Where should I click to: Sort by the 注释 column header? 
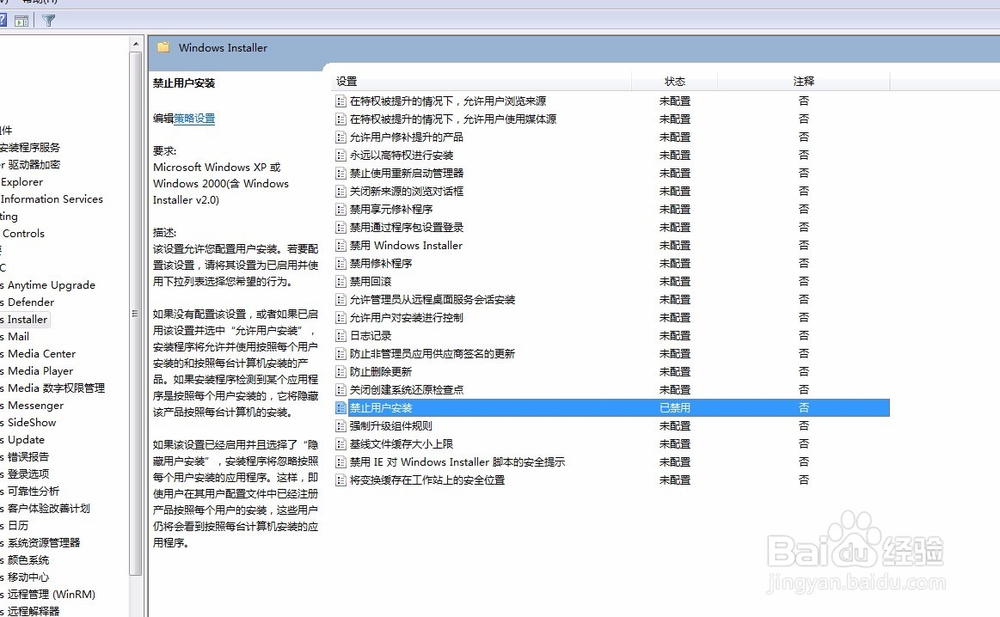point(804,81)
